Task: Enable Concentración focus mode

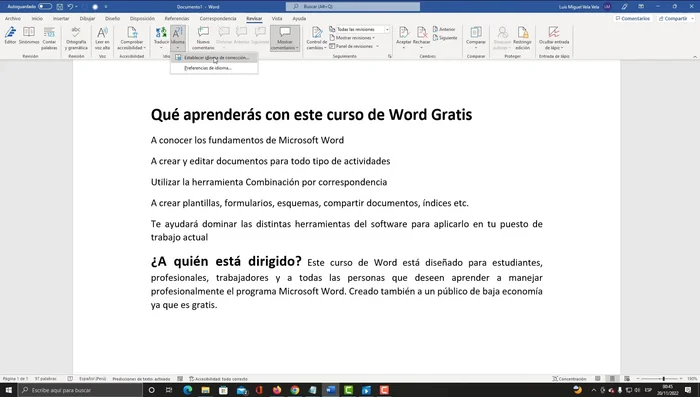Action: 569,379
